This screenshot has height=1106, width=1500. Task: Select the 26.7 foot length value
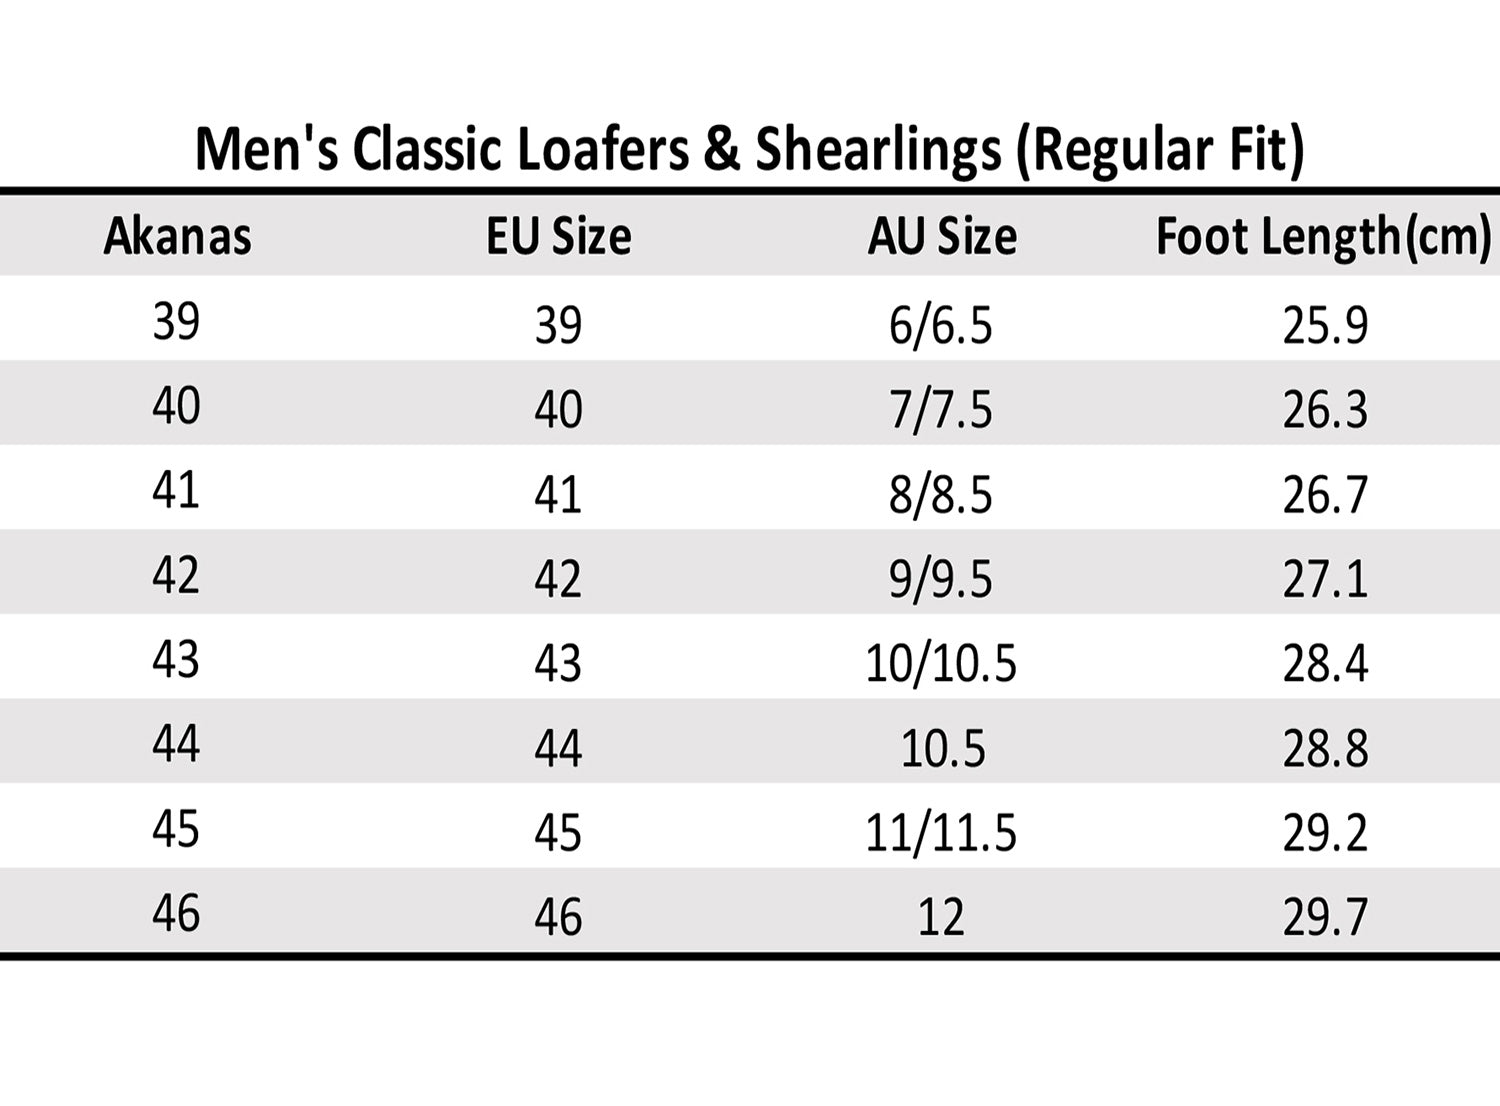point(1325,495)
